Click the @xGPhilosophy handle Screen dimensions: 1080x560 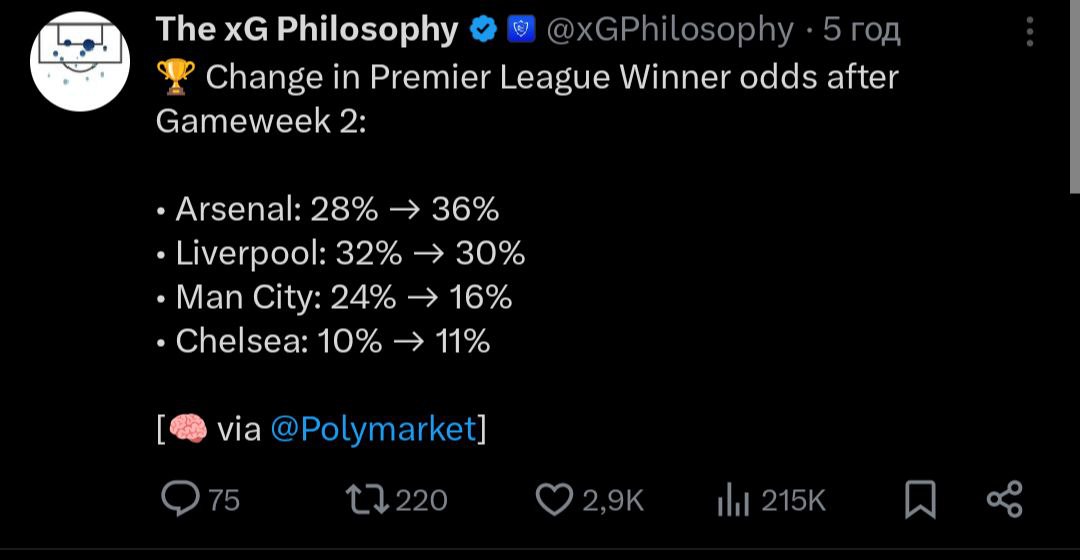(670, 31)
